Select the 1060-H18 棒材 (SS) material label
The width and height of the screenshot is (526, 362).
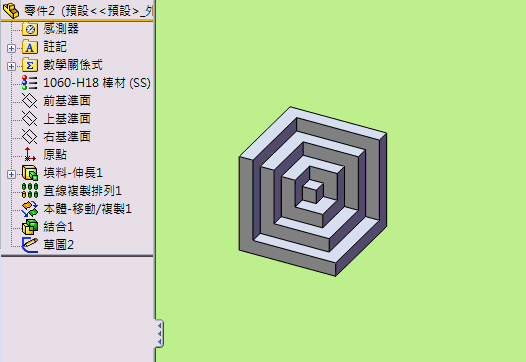(x=97, y=83)
